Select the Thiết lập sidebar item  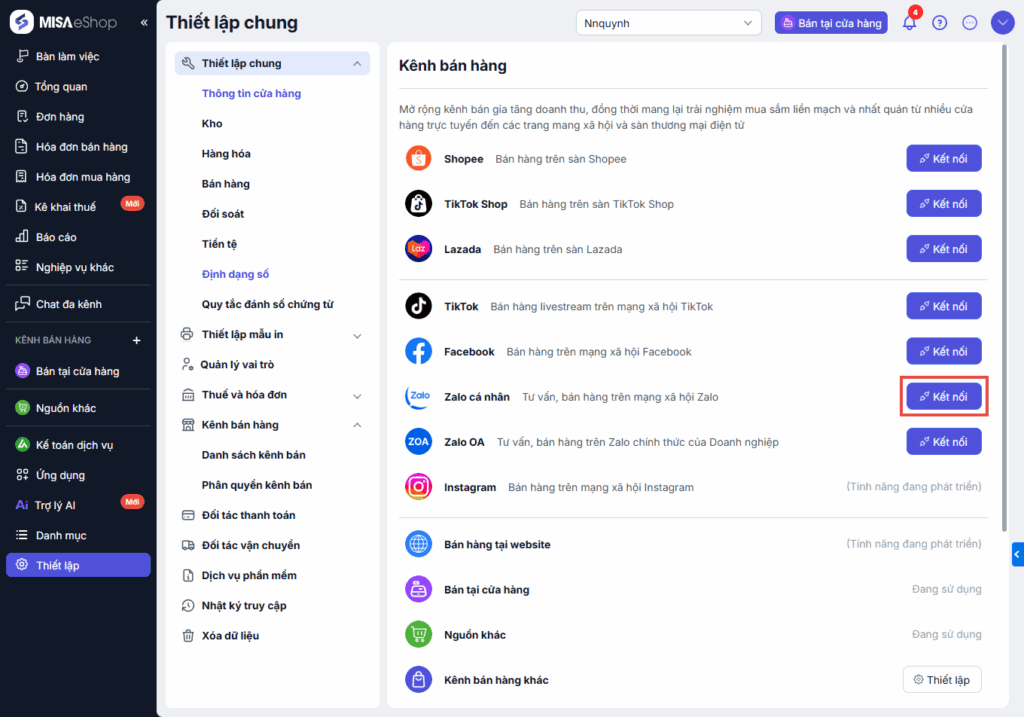78,565
